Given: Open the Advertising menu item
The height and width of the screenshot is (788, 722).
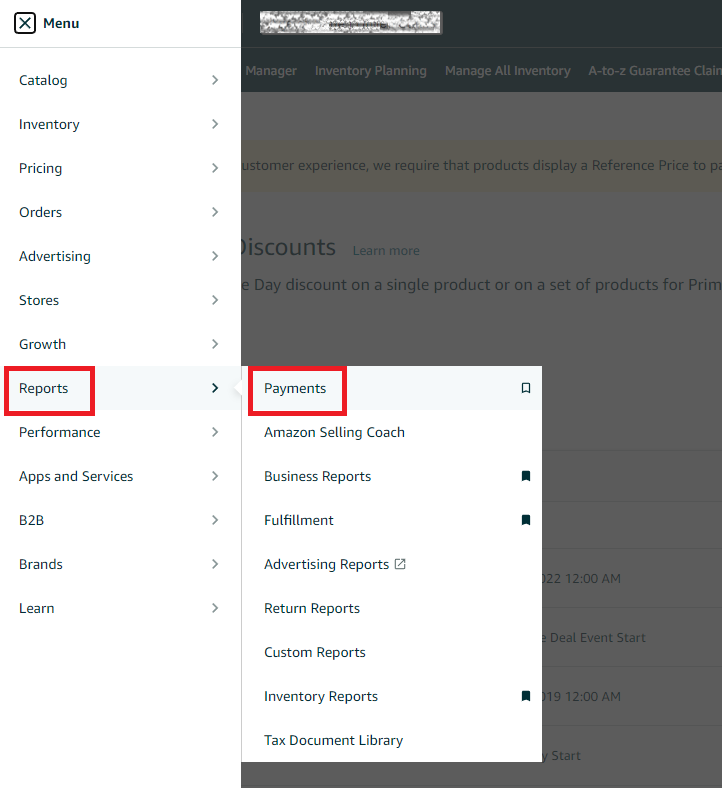Looking at the screenshot, I should 55,256.
